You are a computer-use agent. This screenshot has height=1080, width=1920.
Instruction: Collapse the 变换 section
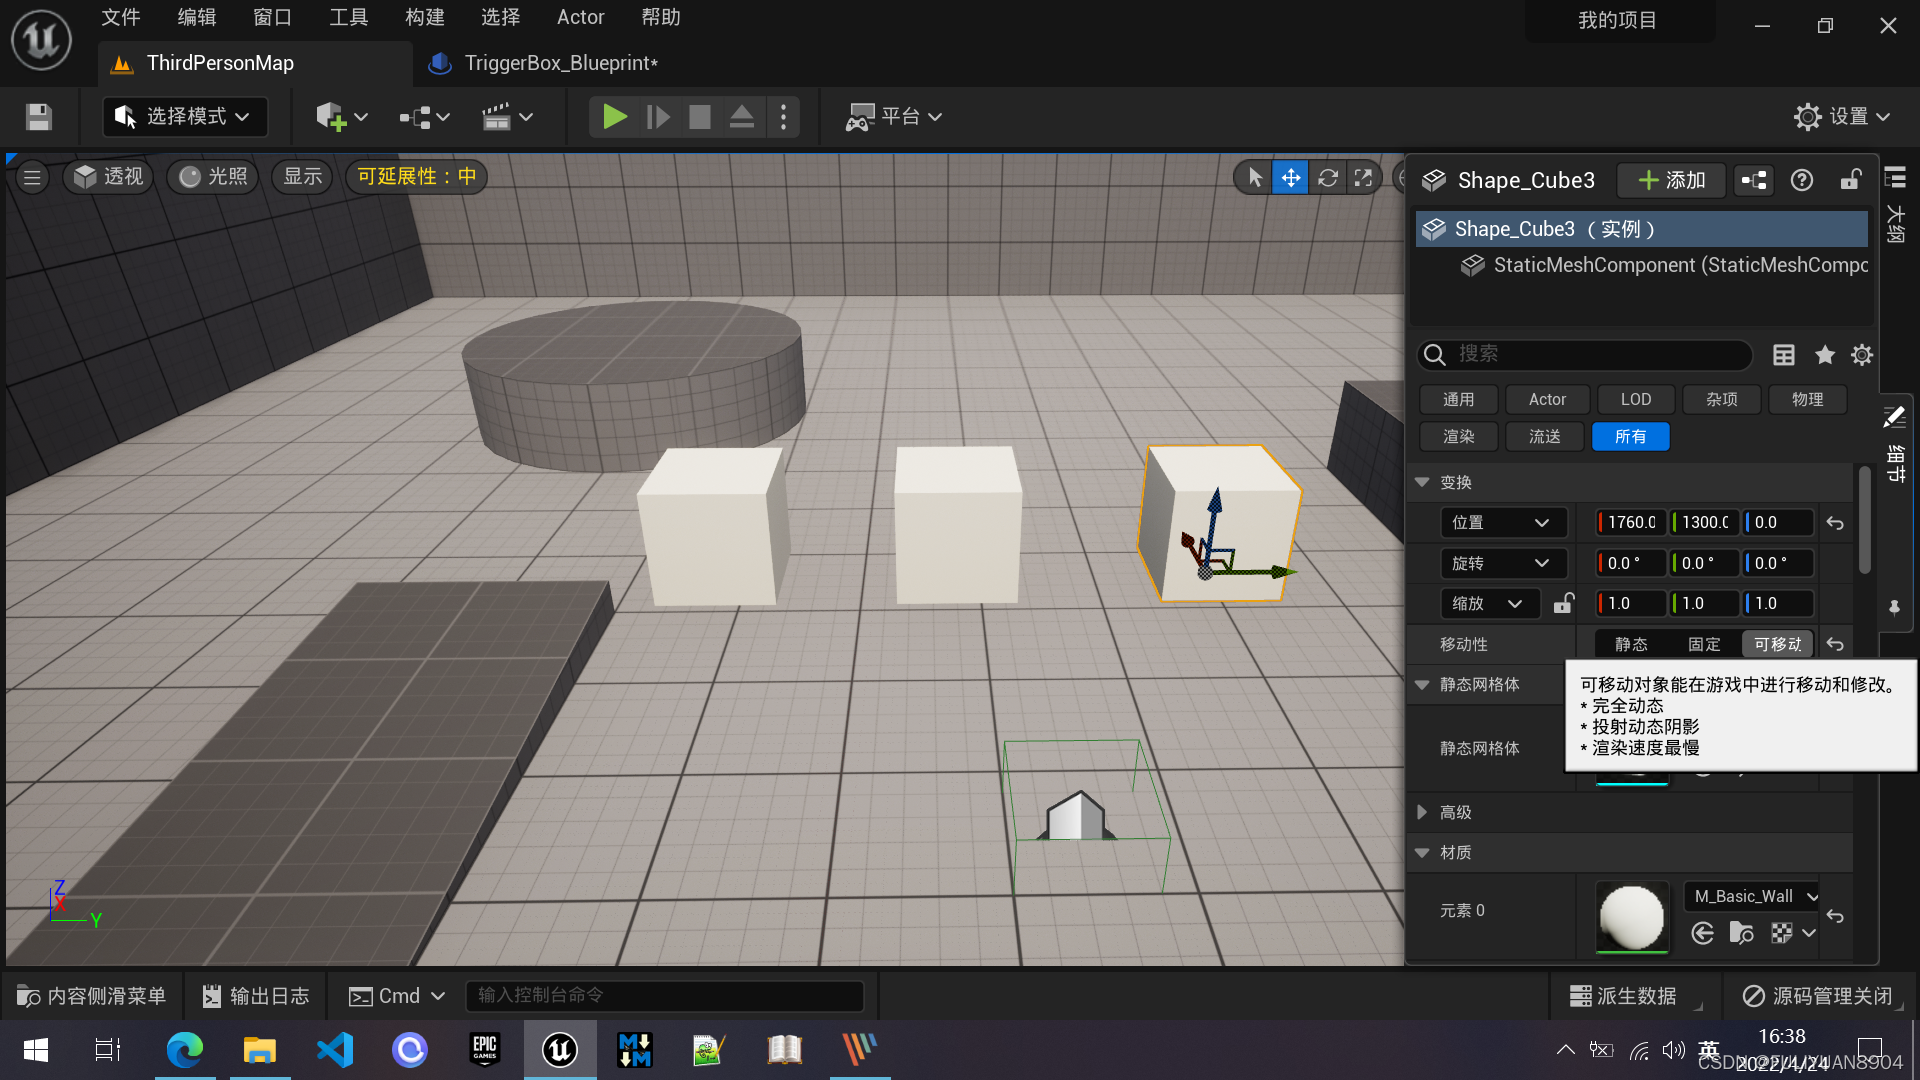[x=1422, y=482]
